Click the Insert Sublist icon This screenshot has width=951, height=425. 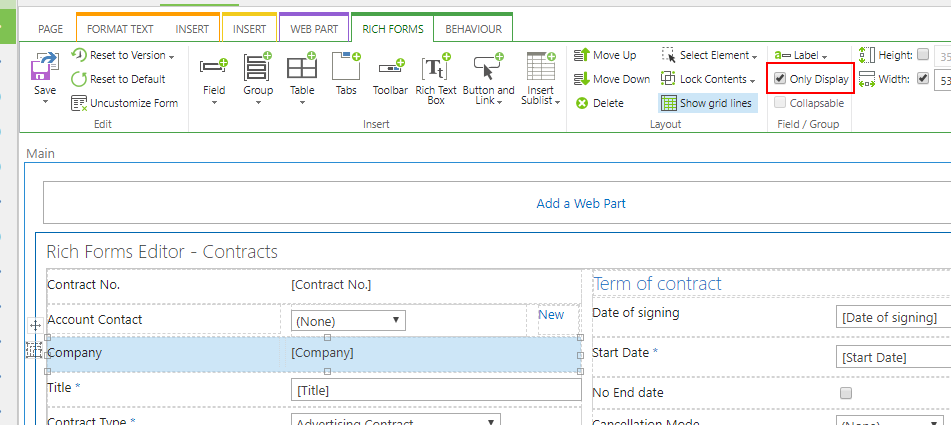click(541, 68)
